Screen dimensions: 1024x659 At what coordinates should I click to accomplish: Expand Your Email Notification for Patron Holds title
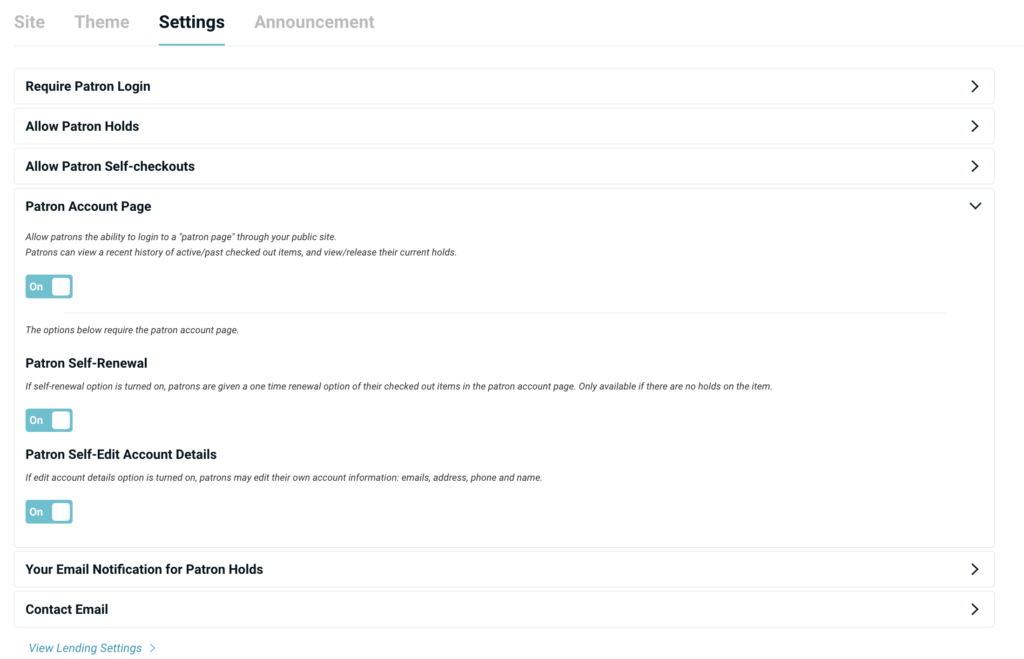144,569
